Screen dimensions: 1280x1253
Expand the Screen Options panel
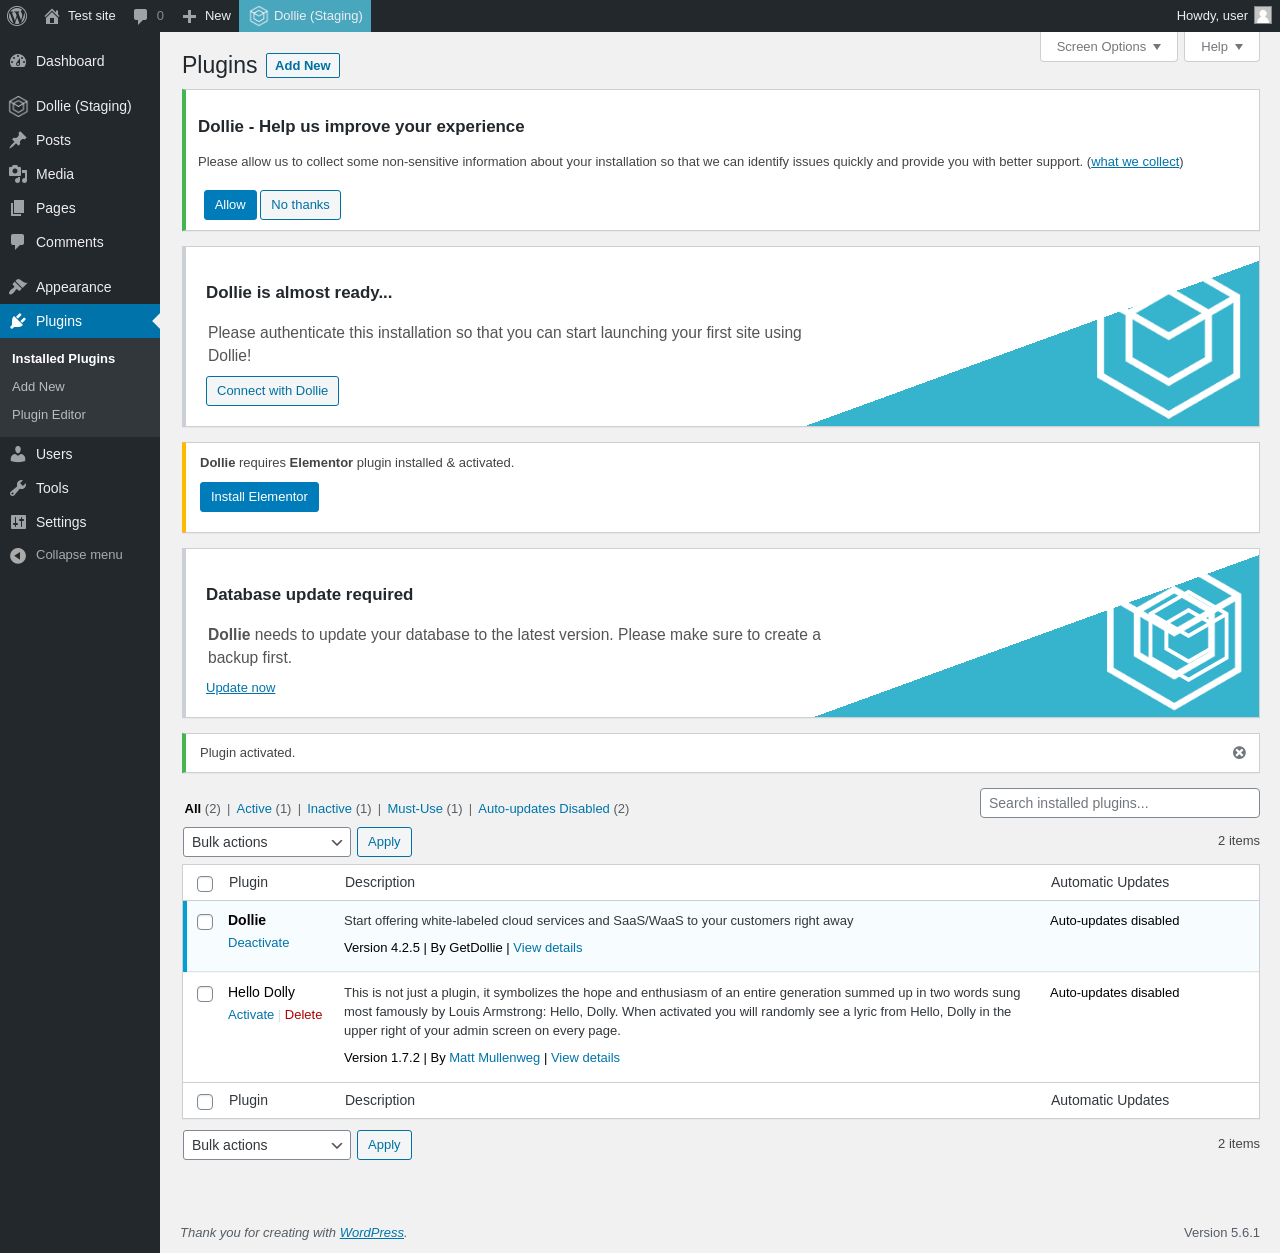pyautogui.click(x=1109, y=47)
